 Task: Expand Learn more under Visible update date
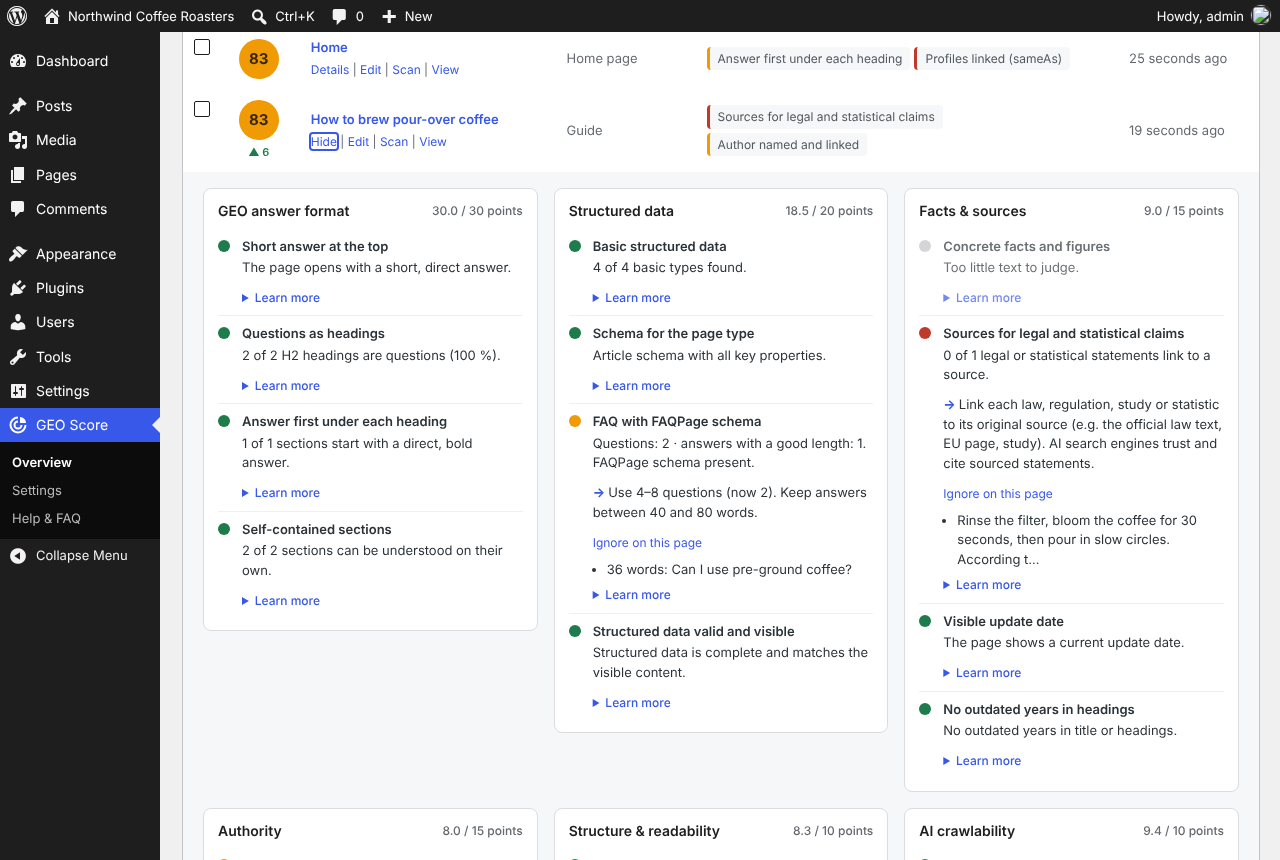click(x=982, y=673)
